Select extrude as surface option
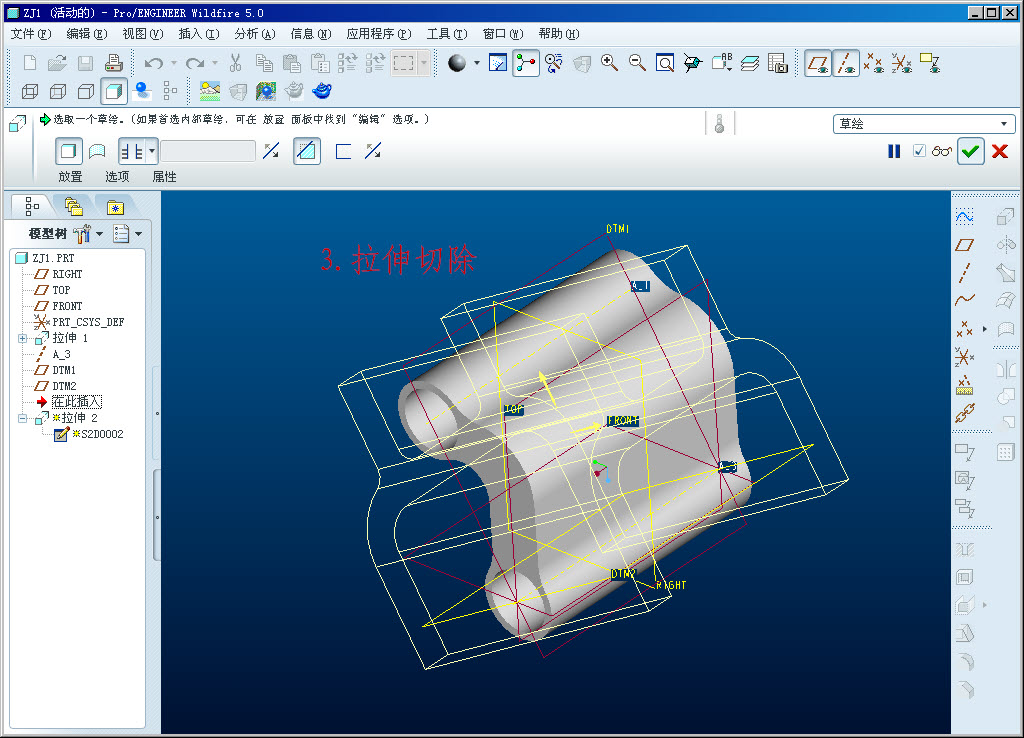 coord(97,152)
